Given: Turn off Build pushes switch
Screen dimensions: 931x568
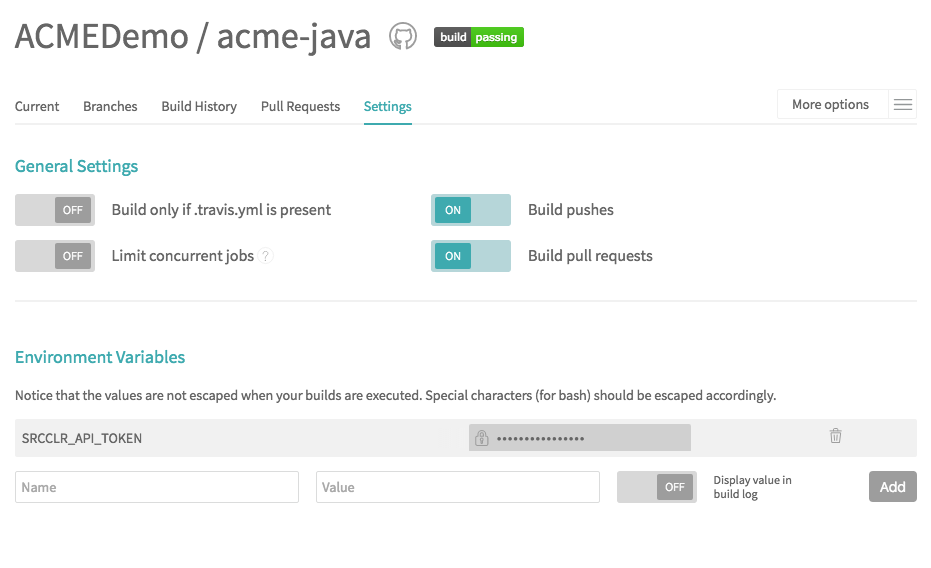Looking at the screenshot, I should 471,210.
